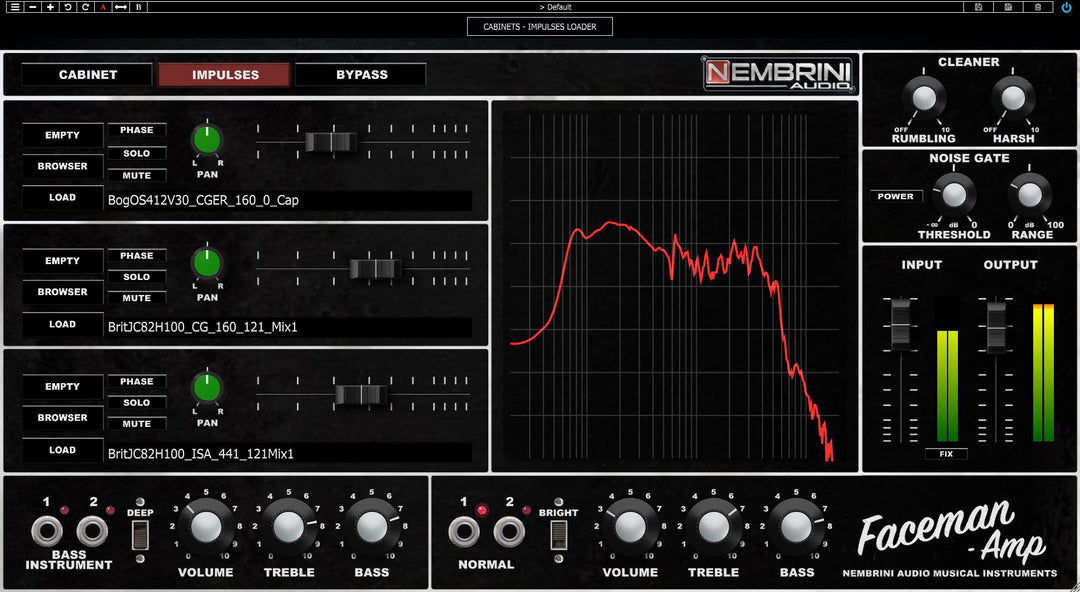Click the BogOS412V30 slot level slider handle

[331, 142]
